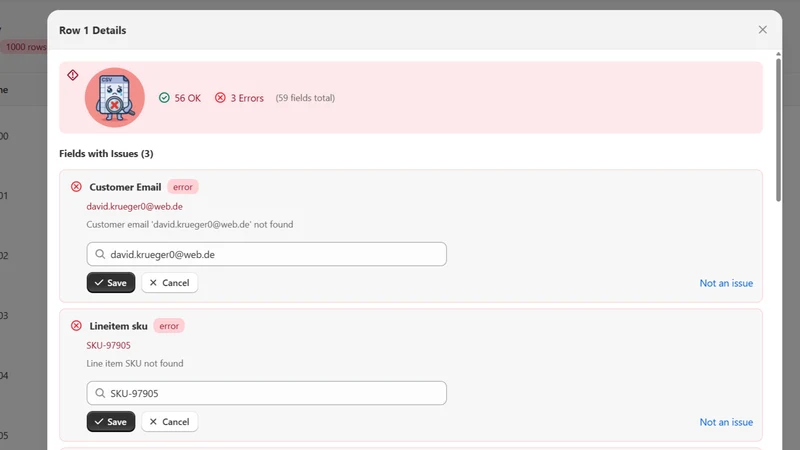Viewport: 800px width, 450px height.
Task: Click the red SKU-97905 value text
Action: (x=108, y=345)
